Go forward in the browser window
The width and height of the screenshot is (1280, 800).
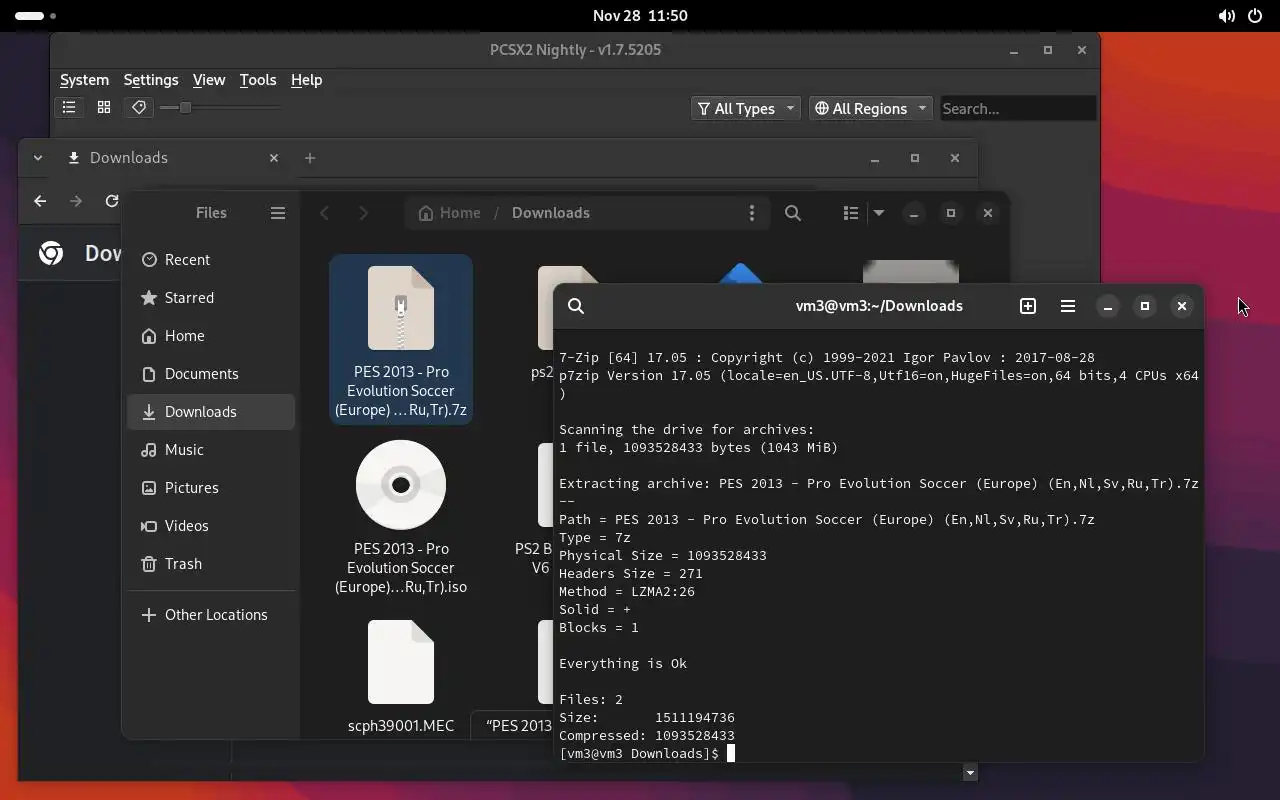coord(76,201)
